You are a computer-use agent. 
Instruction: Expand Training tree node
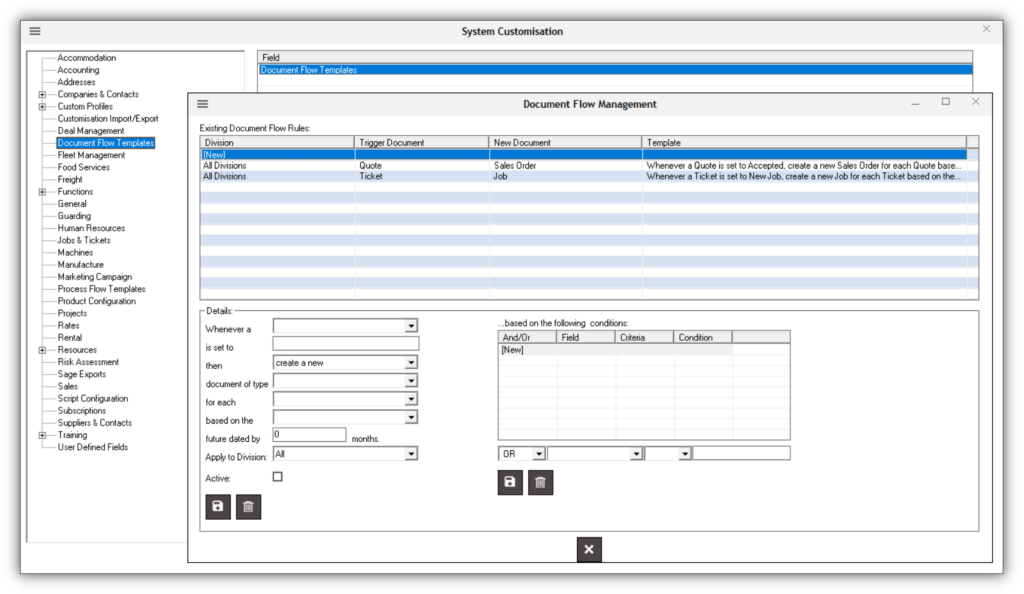[42, 435]
